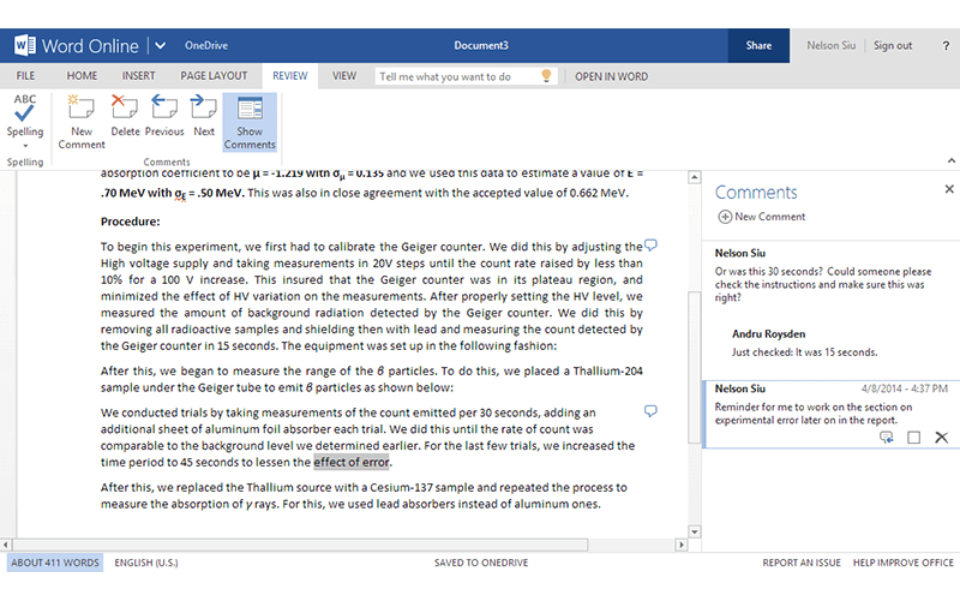Add a New Comment from ribbon
960x600 pixels.
81,122
